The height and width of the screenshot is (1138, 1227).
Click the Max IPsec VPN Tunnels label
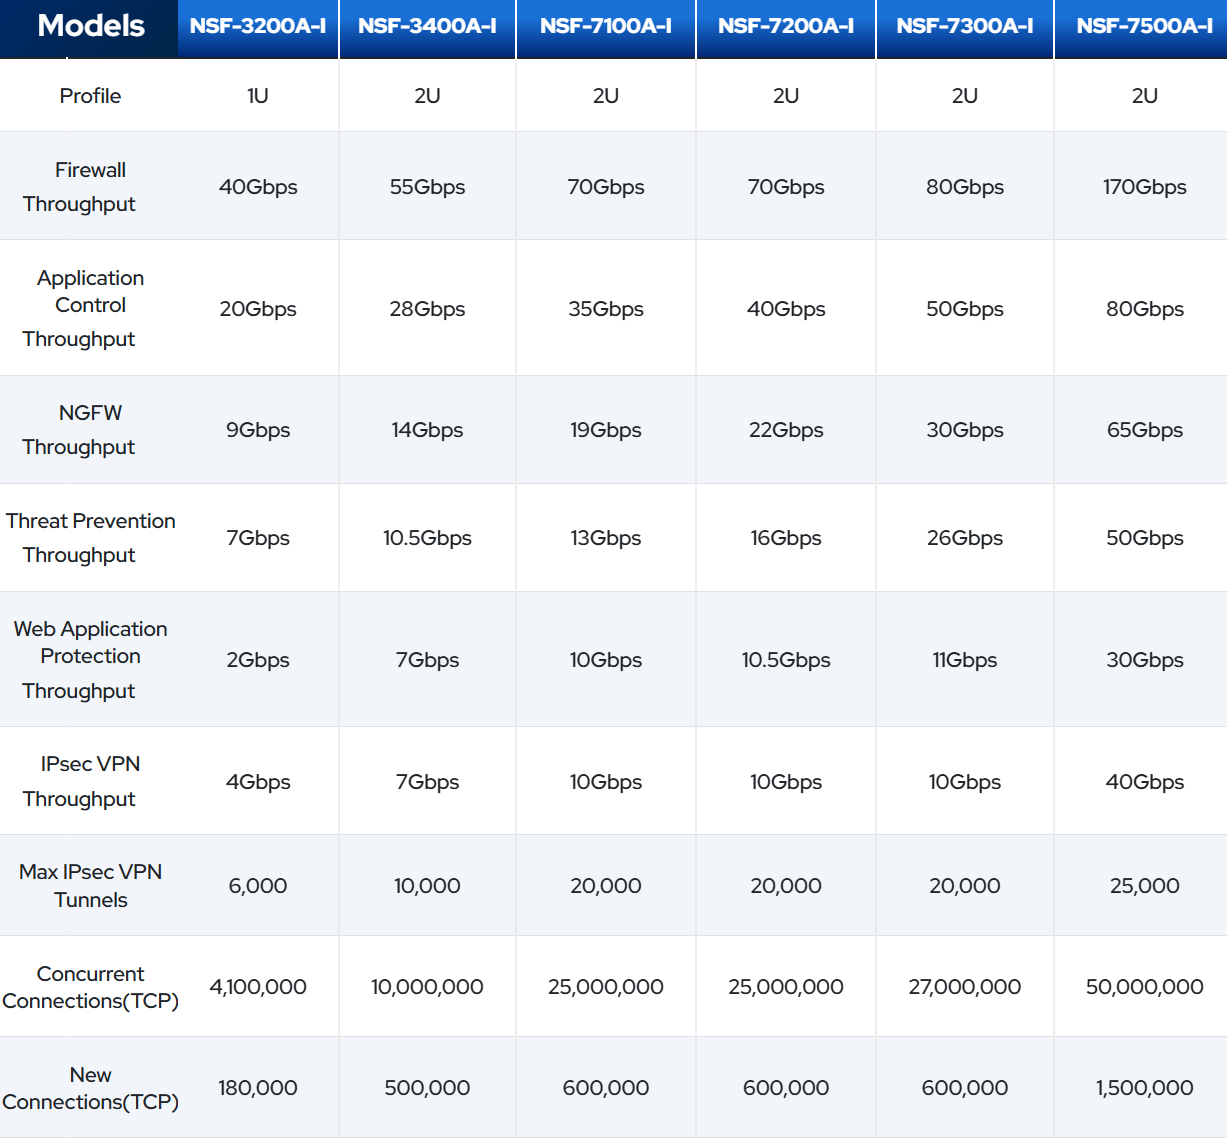pos(90,886)
